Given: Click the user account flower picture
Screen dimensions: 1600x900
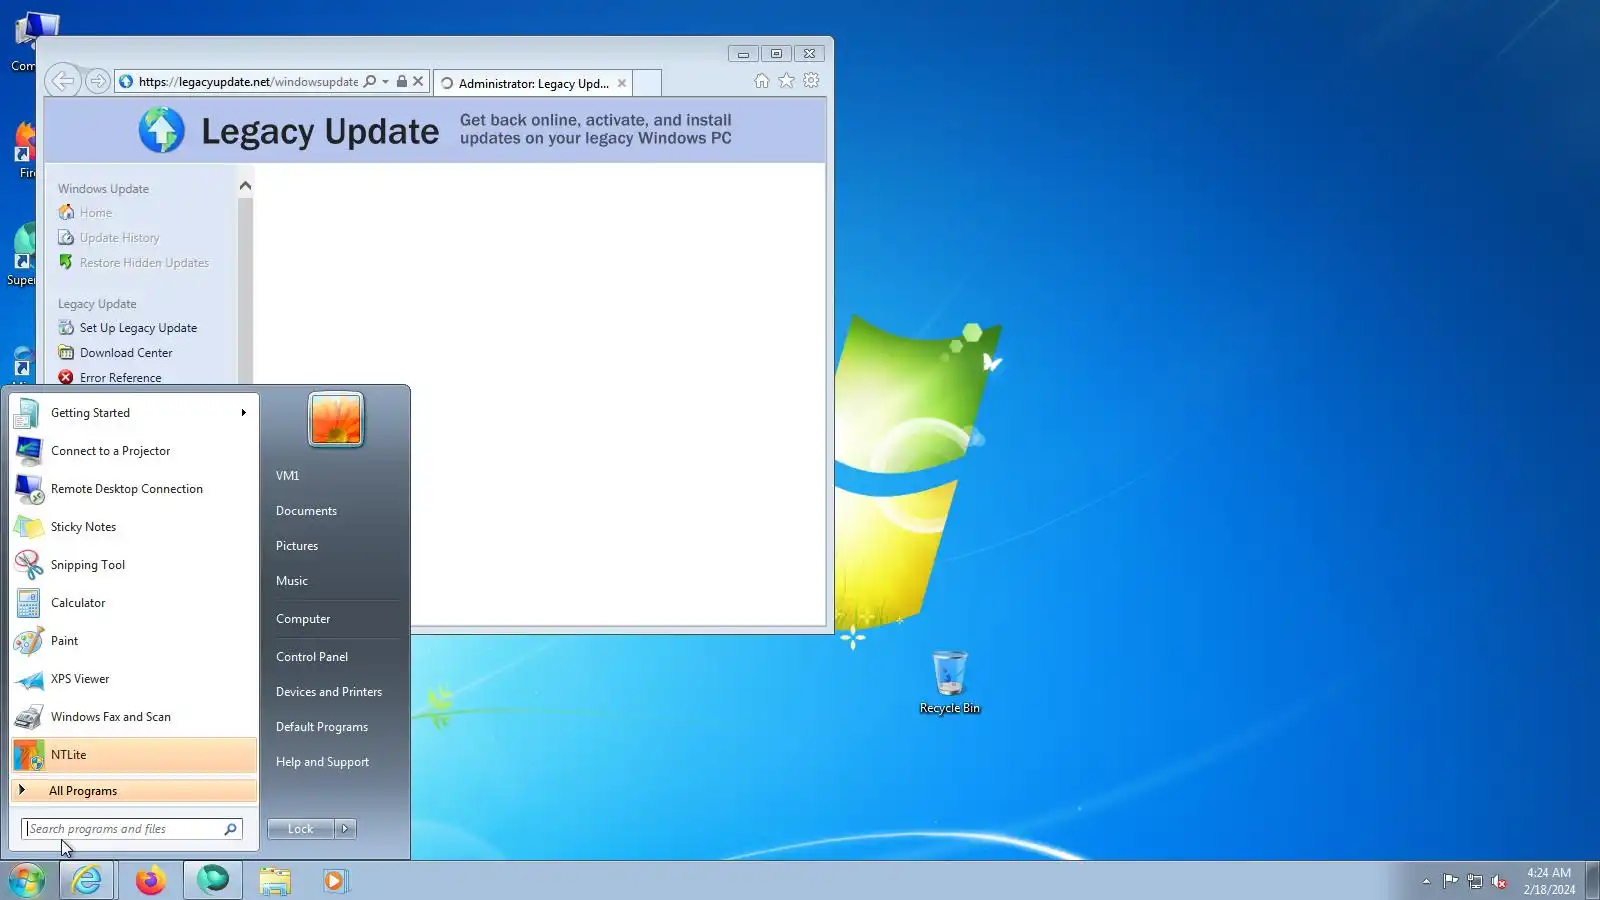Looking at the screenshot, I should coord(336,419).
